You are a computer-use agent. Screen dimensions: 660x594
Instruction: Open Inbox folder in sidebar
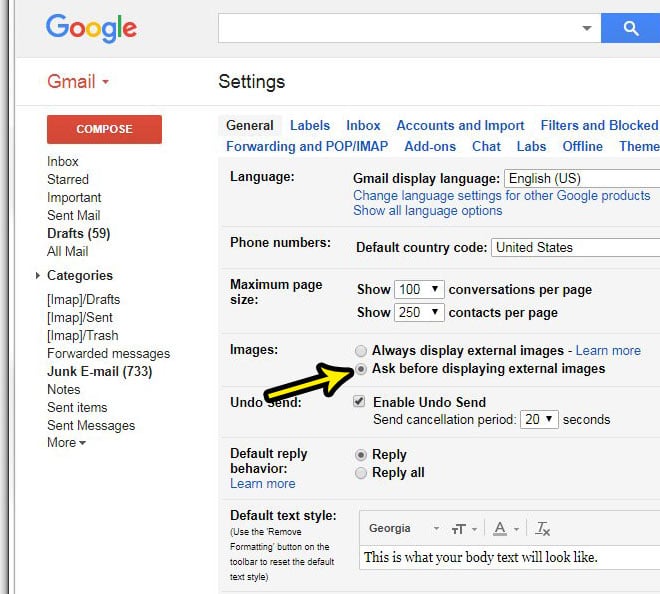point(63,161)
